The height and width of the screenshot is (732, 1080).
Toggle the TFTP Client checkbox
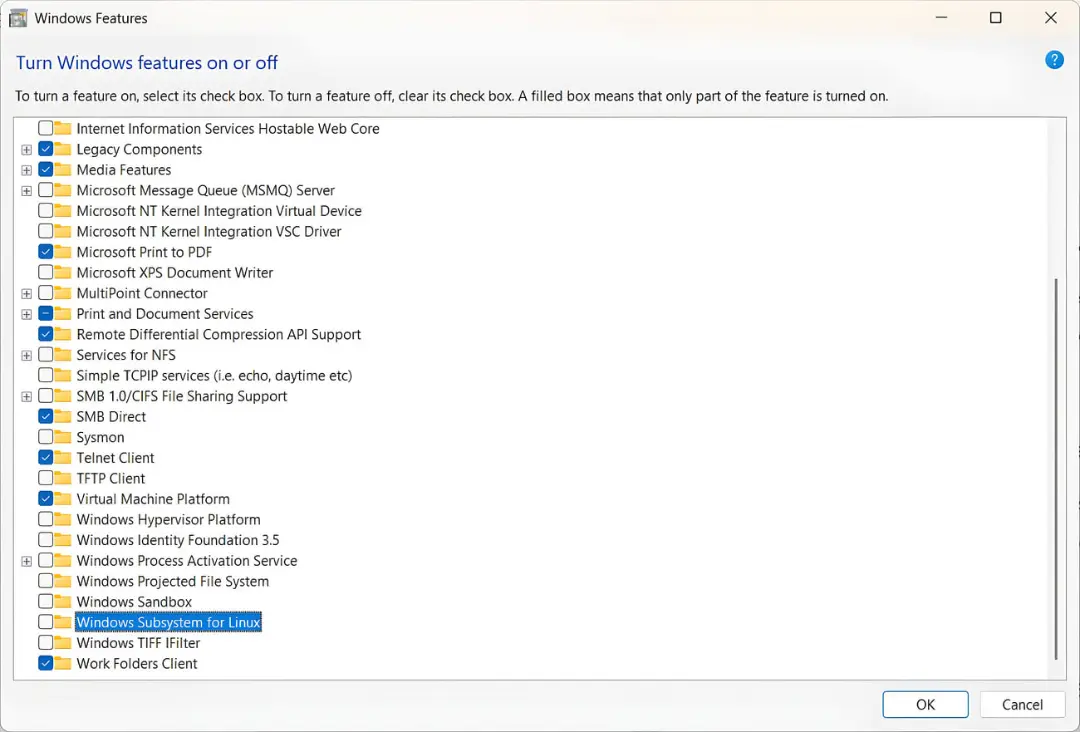point(45,478)
